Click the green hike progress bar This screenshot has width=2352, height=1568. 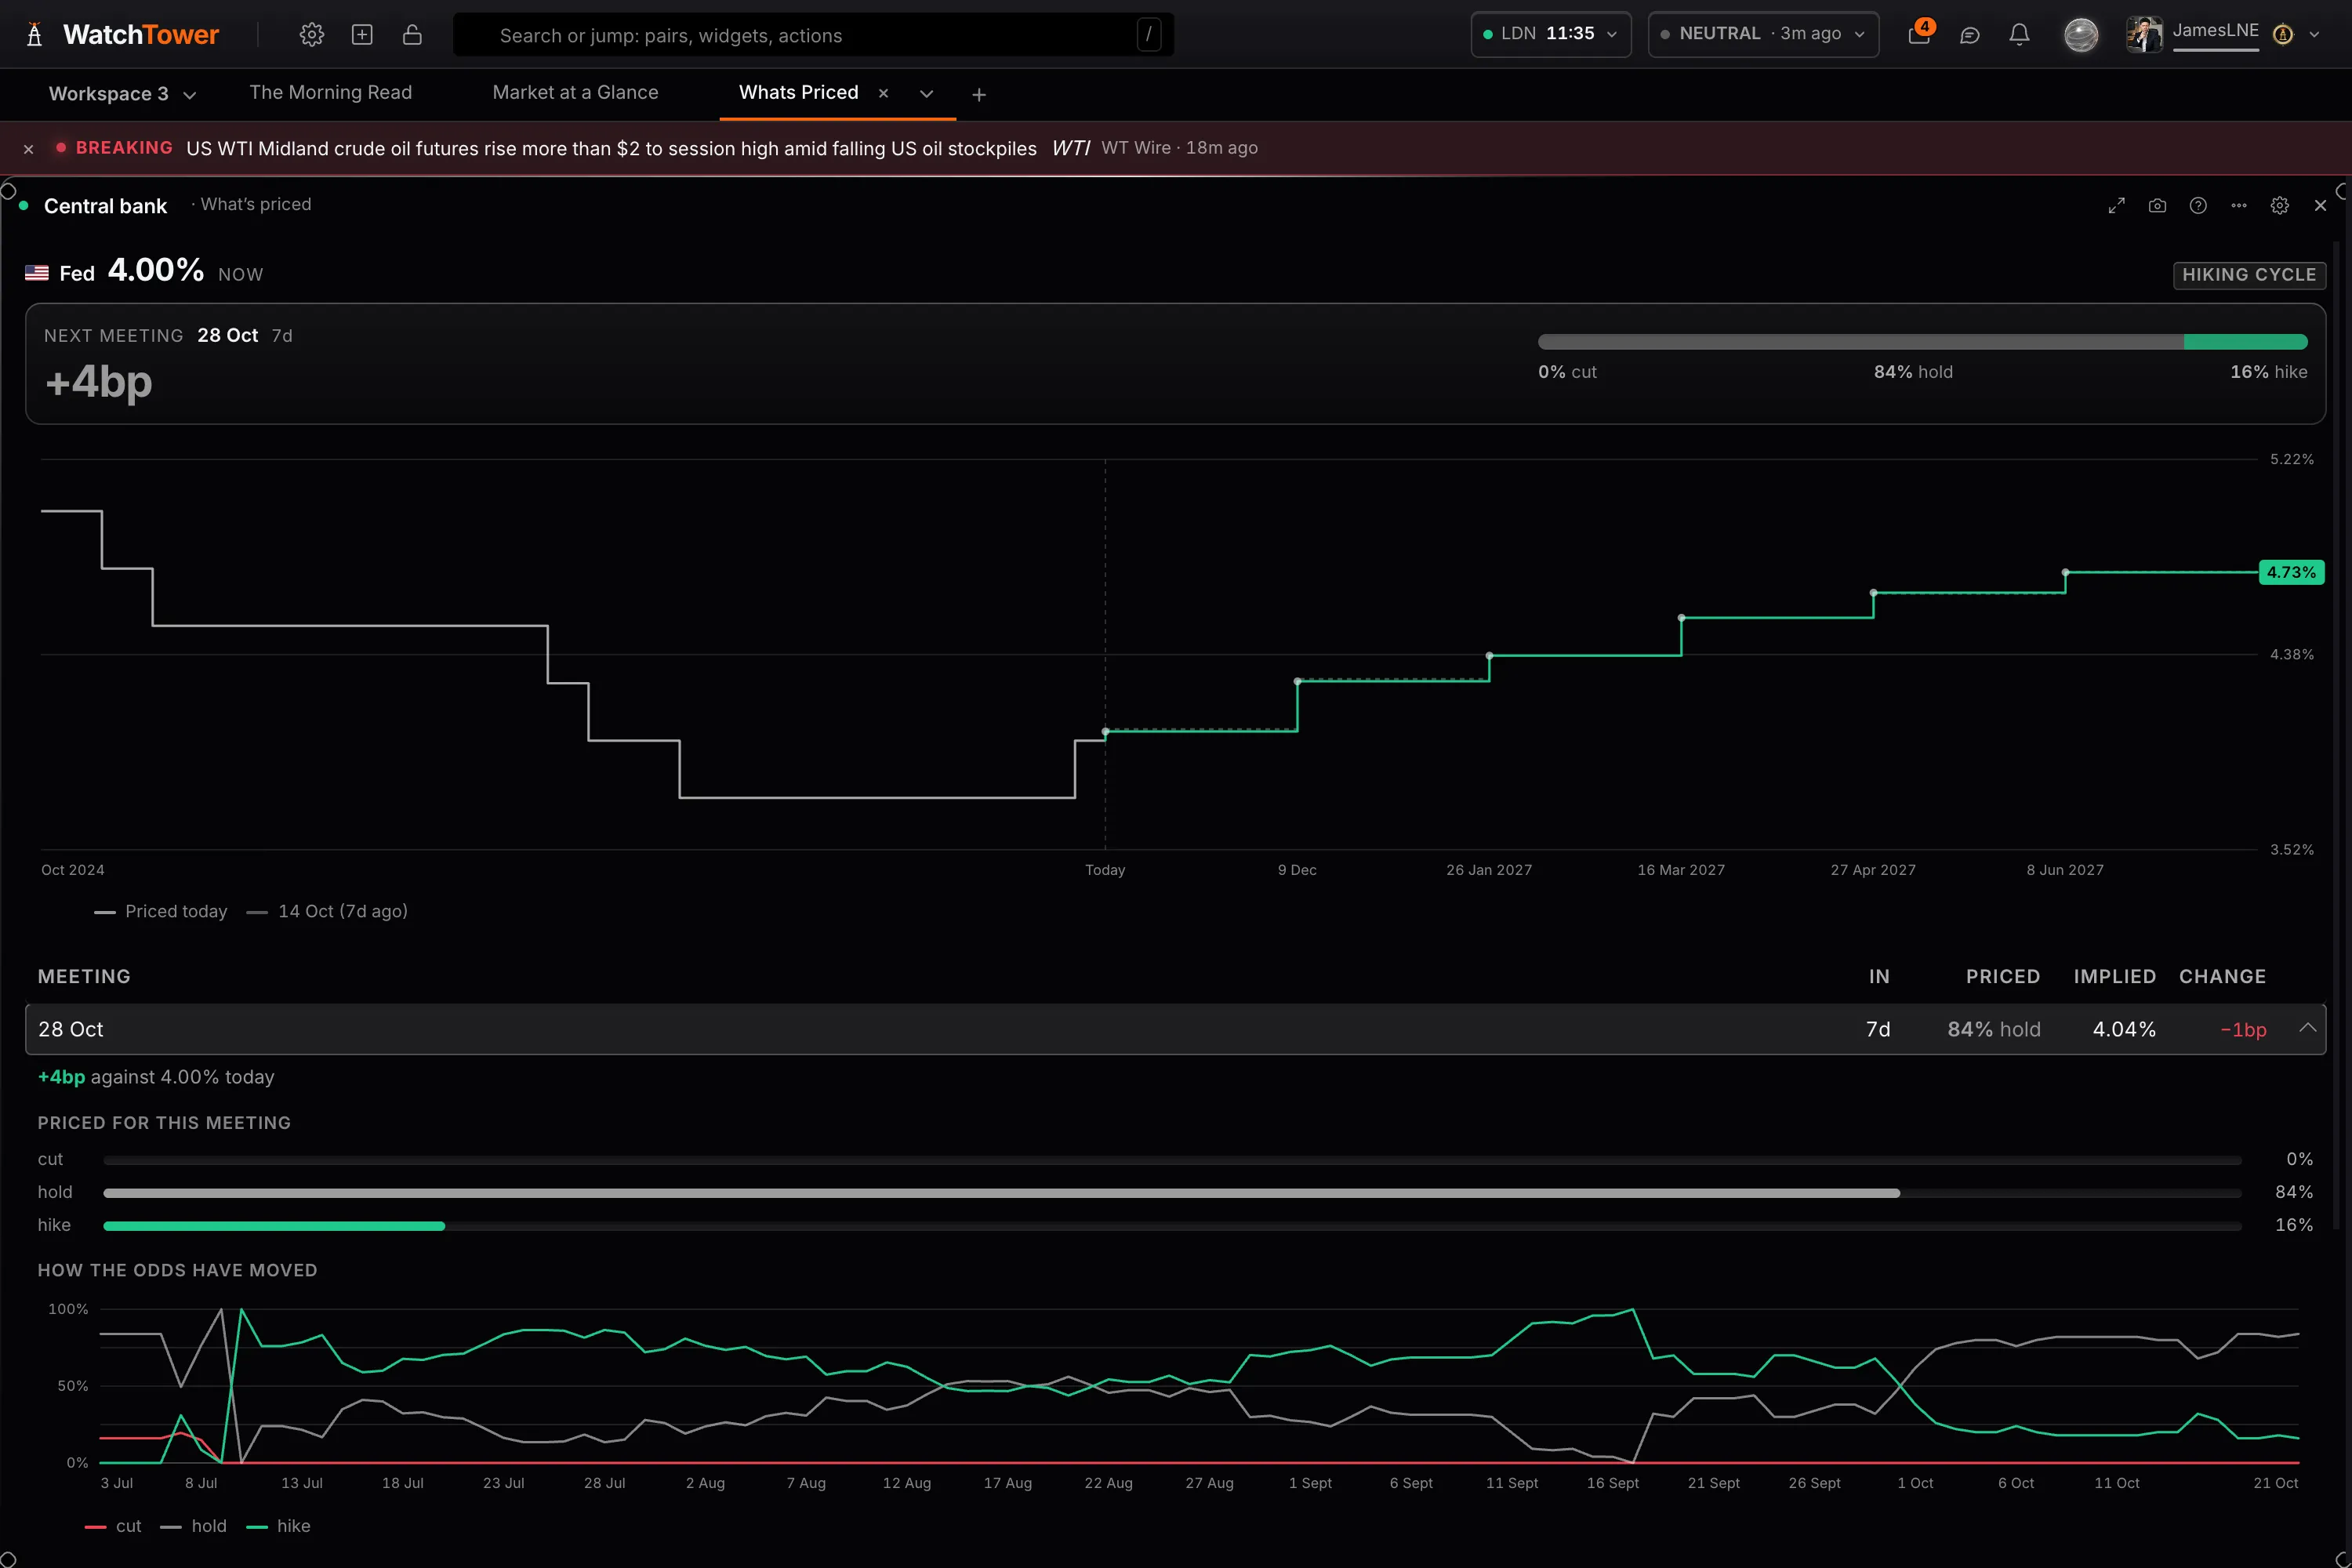click(273, 1225)
